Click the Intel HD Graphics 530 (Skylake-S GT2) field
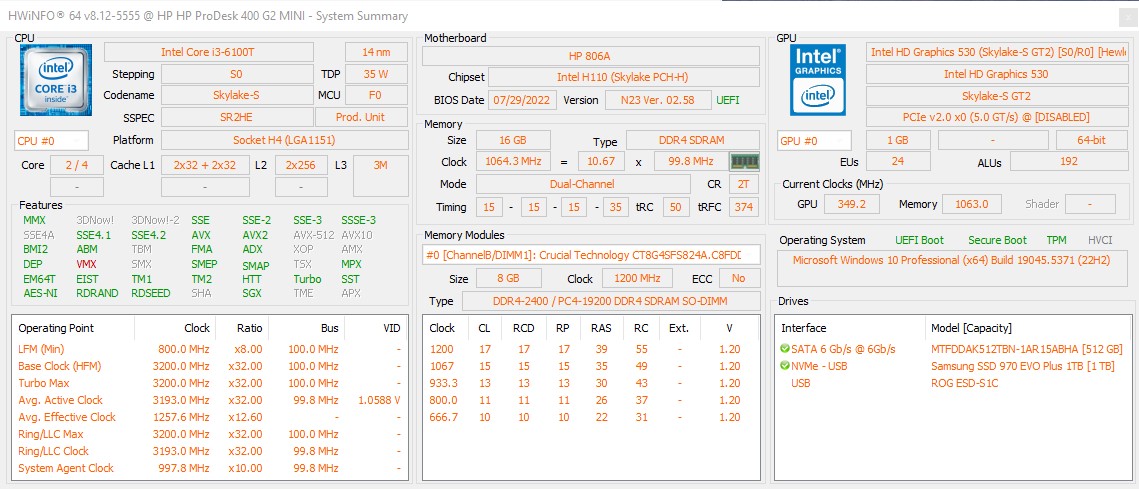This screenshot has height=489, width=1139. click(997, 52)
